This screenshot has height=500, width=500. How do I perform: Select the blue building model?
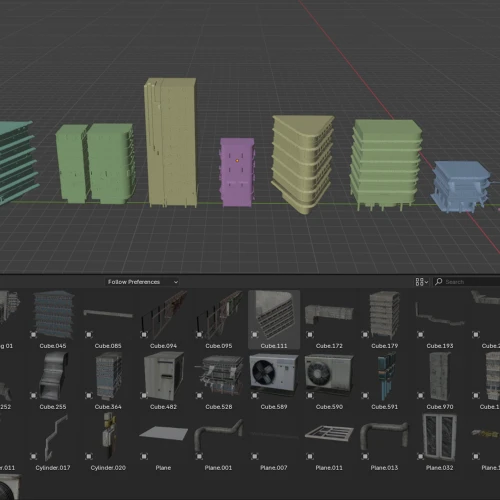[461, 187]
